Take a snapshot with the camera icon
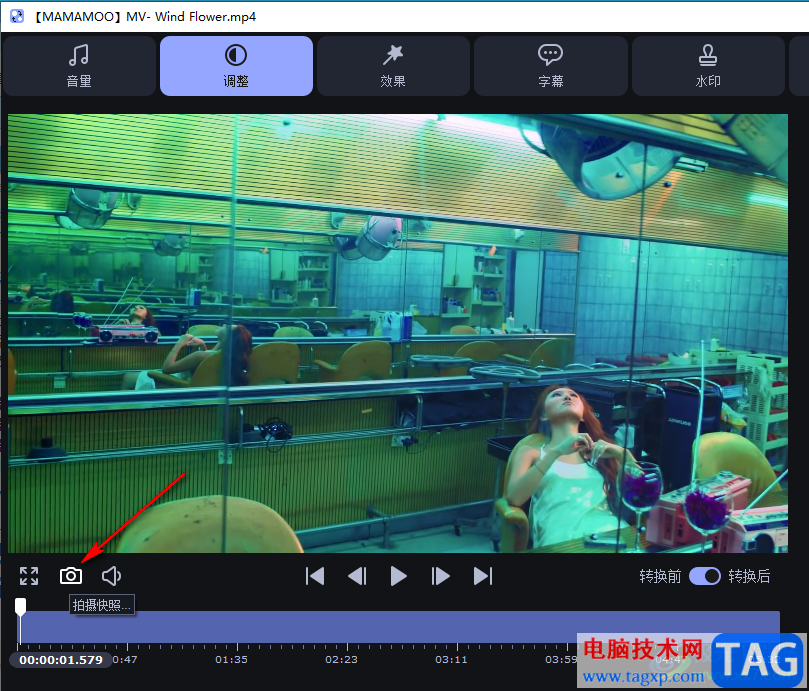Image resolution: width=809 pixels, height=691 pixels. [x=71, y=576]
